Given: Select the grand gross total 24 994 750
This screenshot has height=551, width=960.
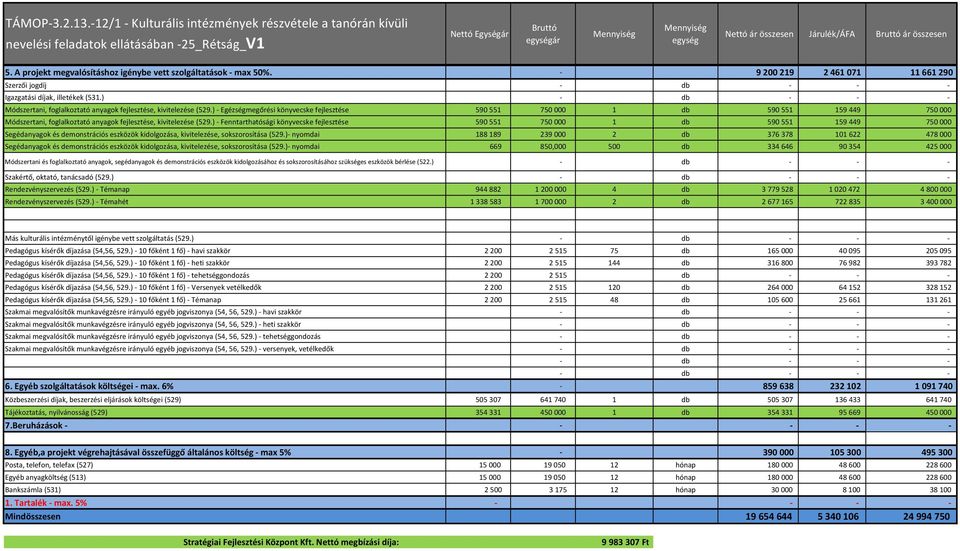Looking at the screenshot, I should (x=926, y=517).
